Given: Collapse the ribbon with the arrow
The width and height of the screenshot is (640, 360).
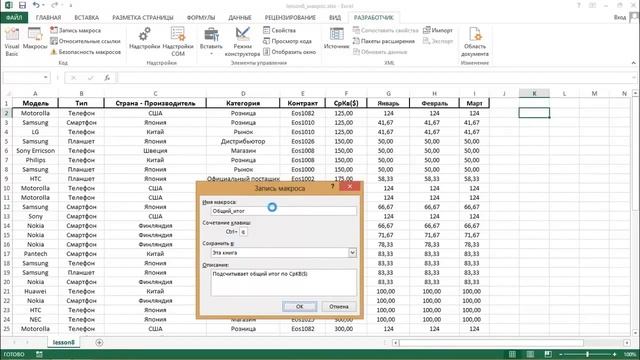Looking at the screenshot, I should (x=633, y=63).
